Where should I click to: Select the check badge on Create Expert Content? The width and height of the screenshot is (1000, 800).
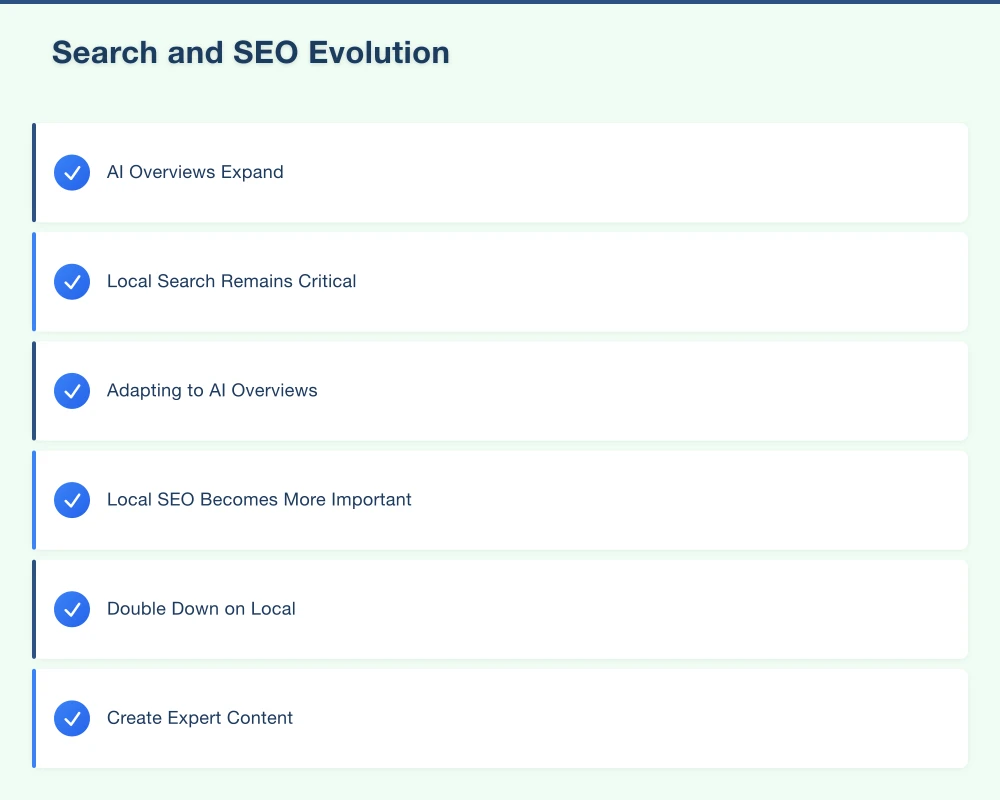coord(71,717)
